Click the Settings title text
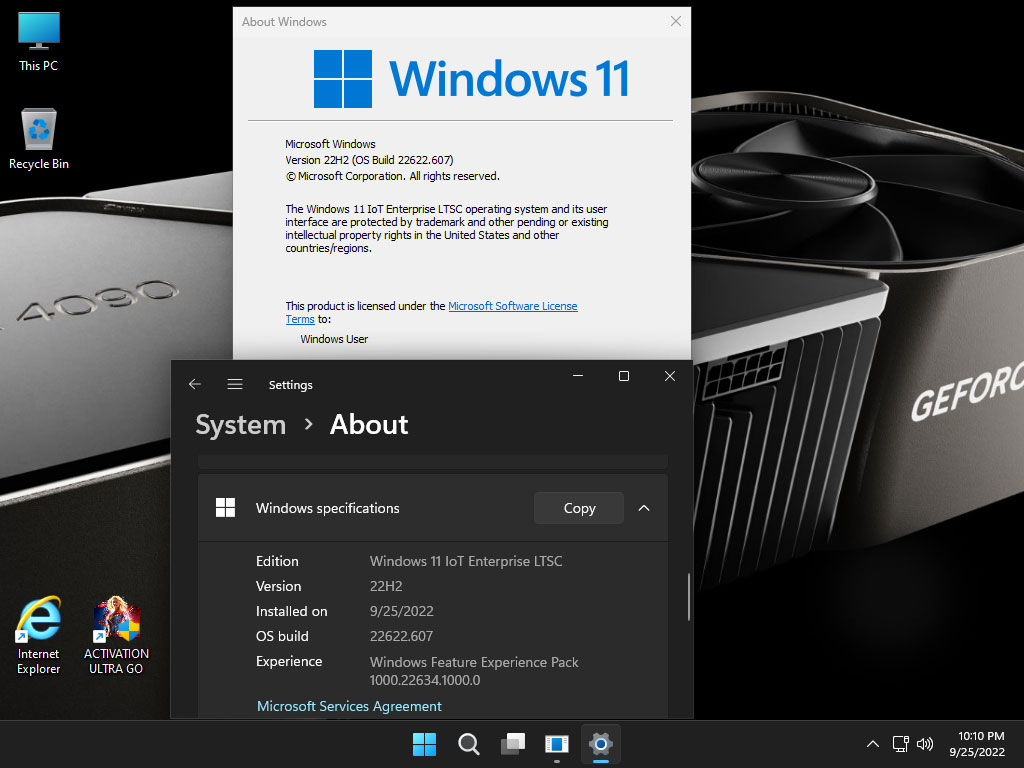This screenshot has width=1024, height=768. (291, 385)
